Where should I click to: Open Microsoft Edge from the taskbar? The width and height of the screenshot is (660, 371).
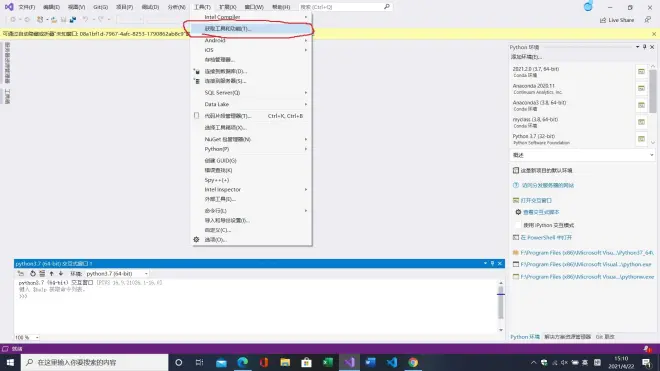click(242, 362)
